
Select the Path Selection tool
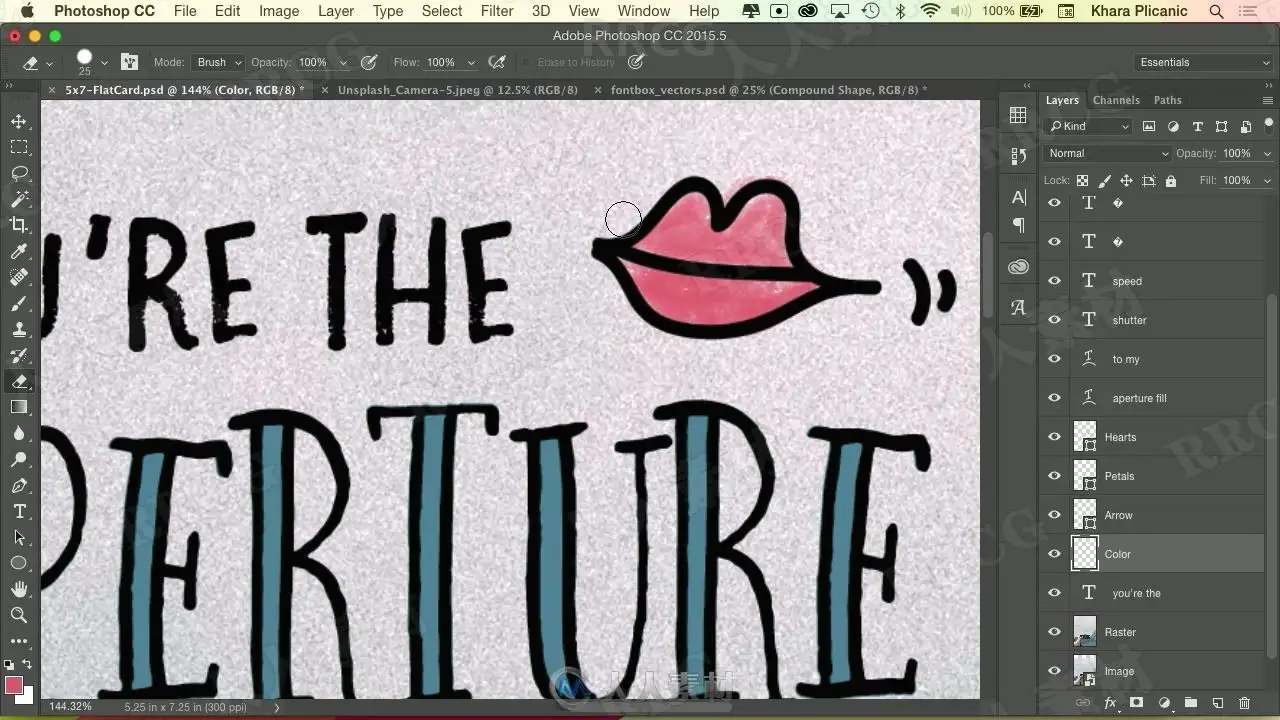point(19,537)
